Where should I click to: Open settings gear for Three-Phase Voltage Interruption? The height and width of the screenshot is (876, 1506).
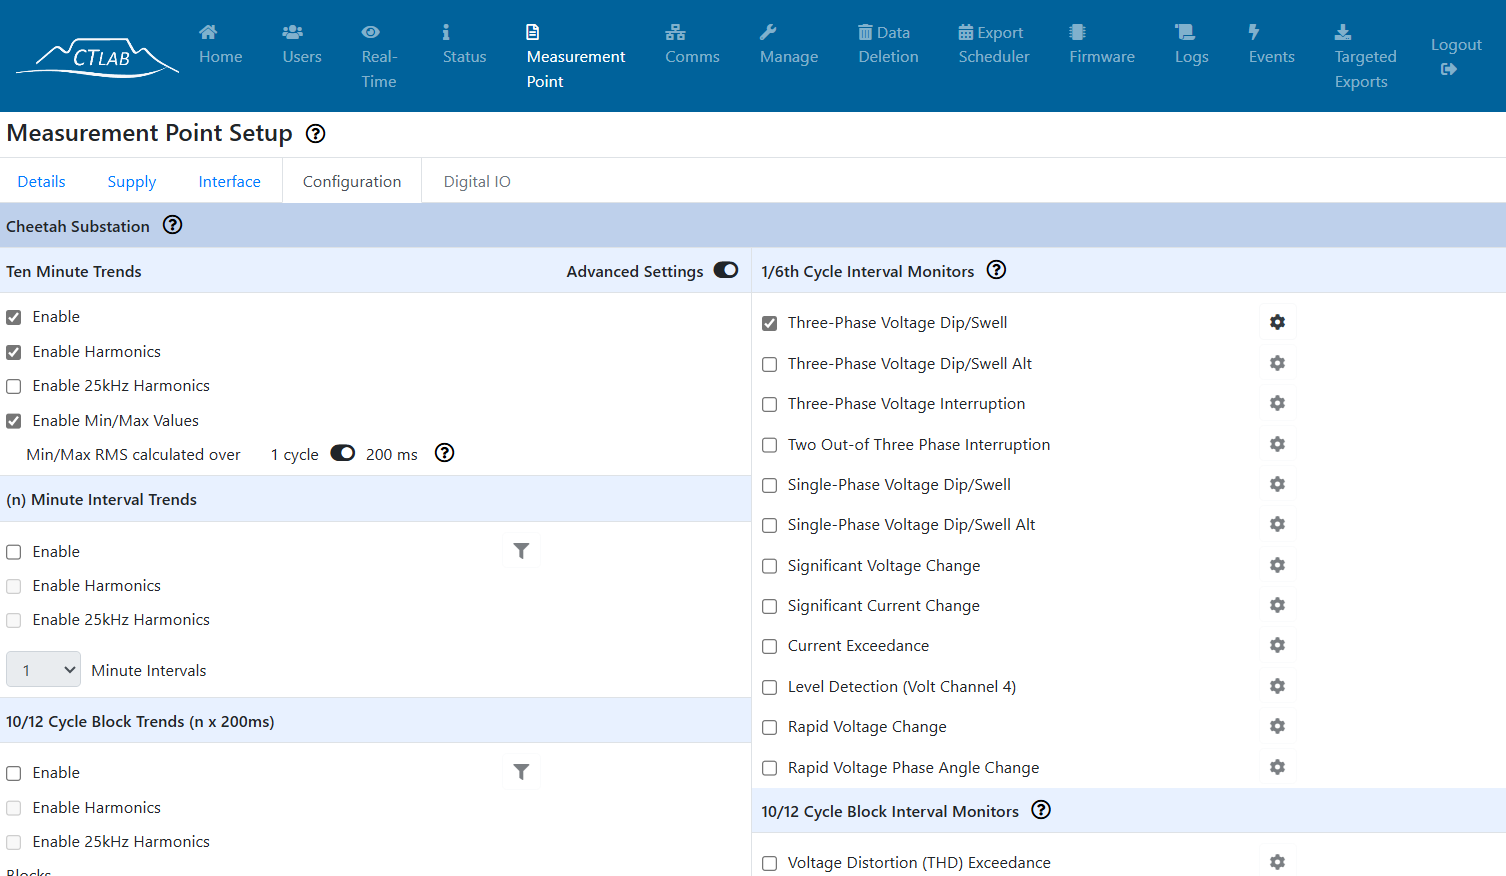pyautogui.click(x=1277, y=403)
